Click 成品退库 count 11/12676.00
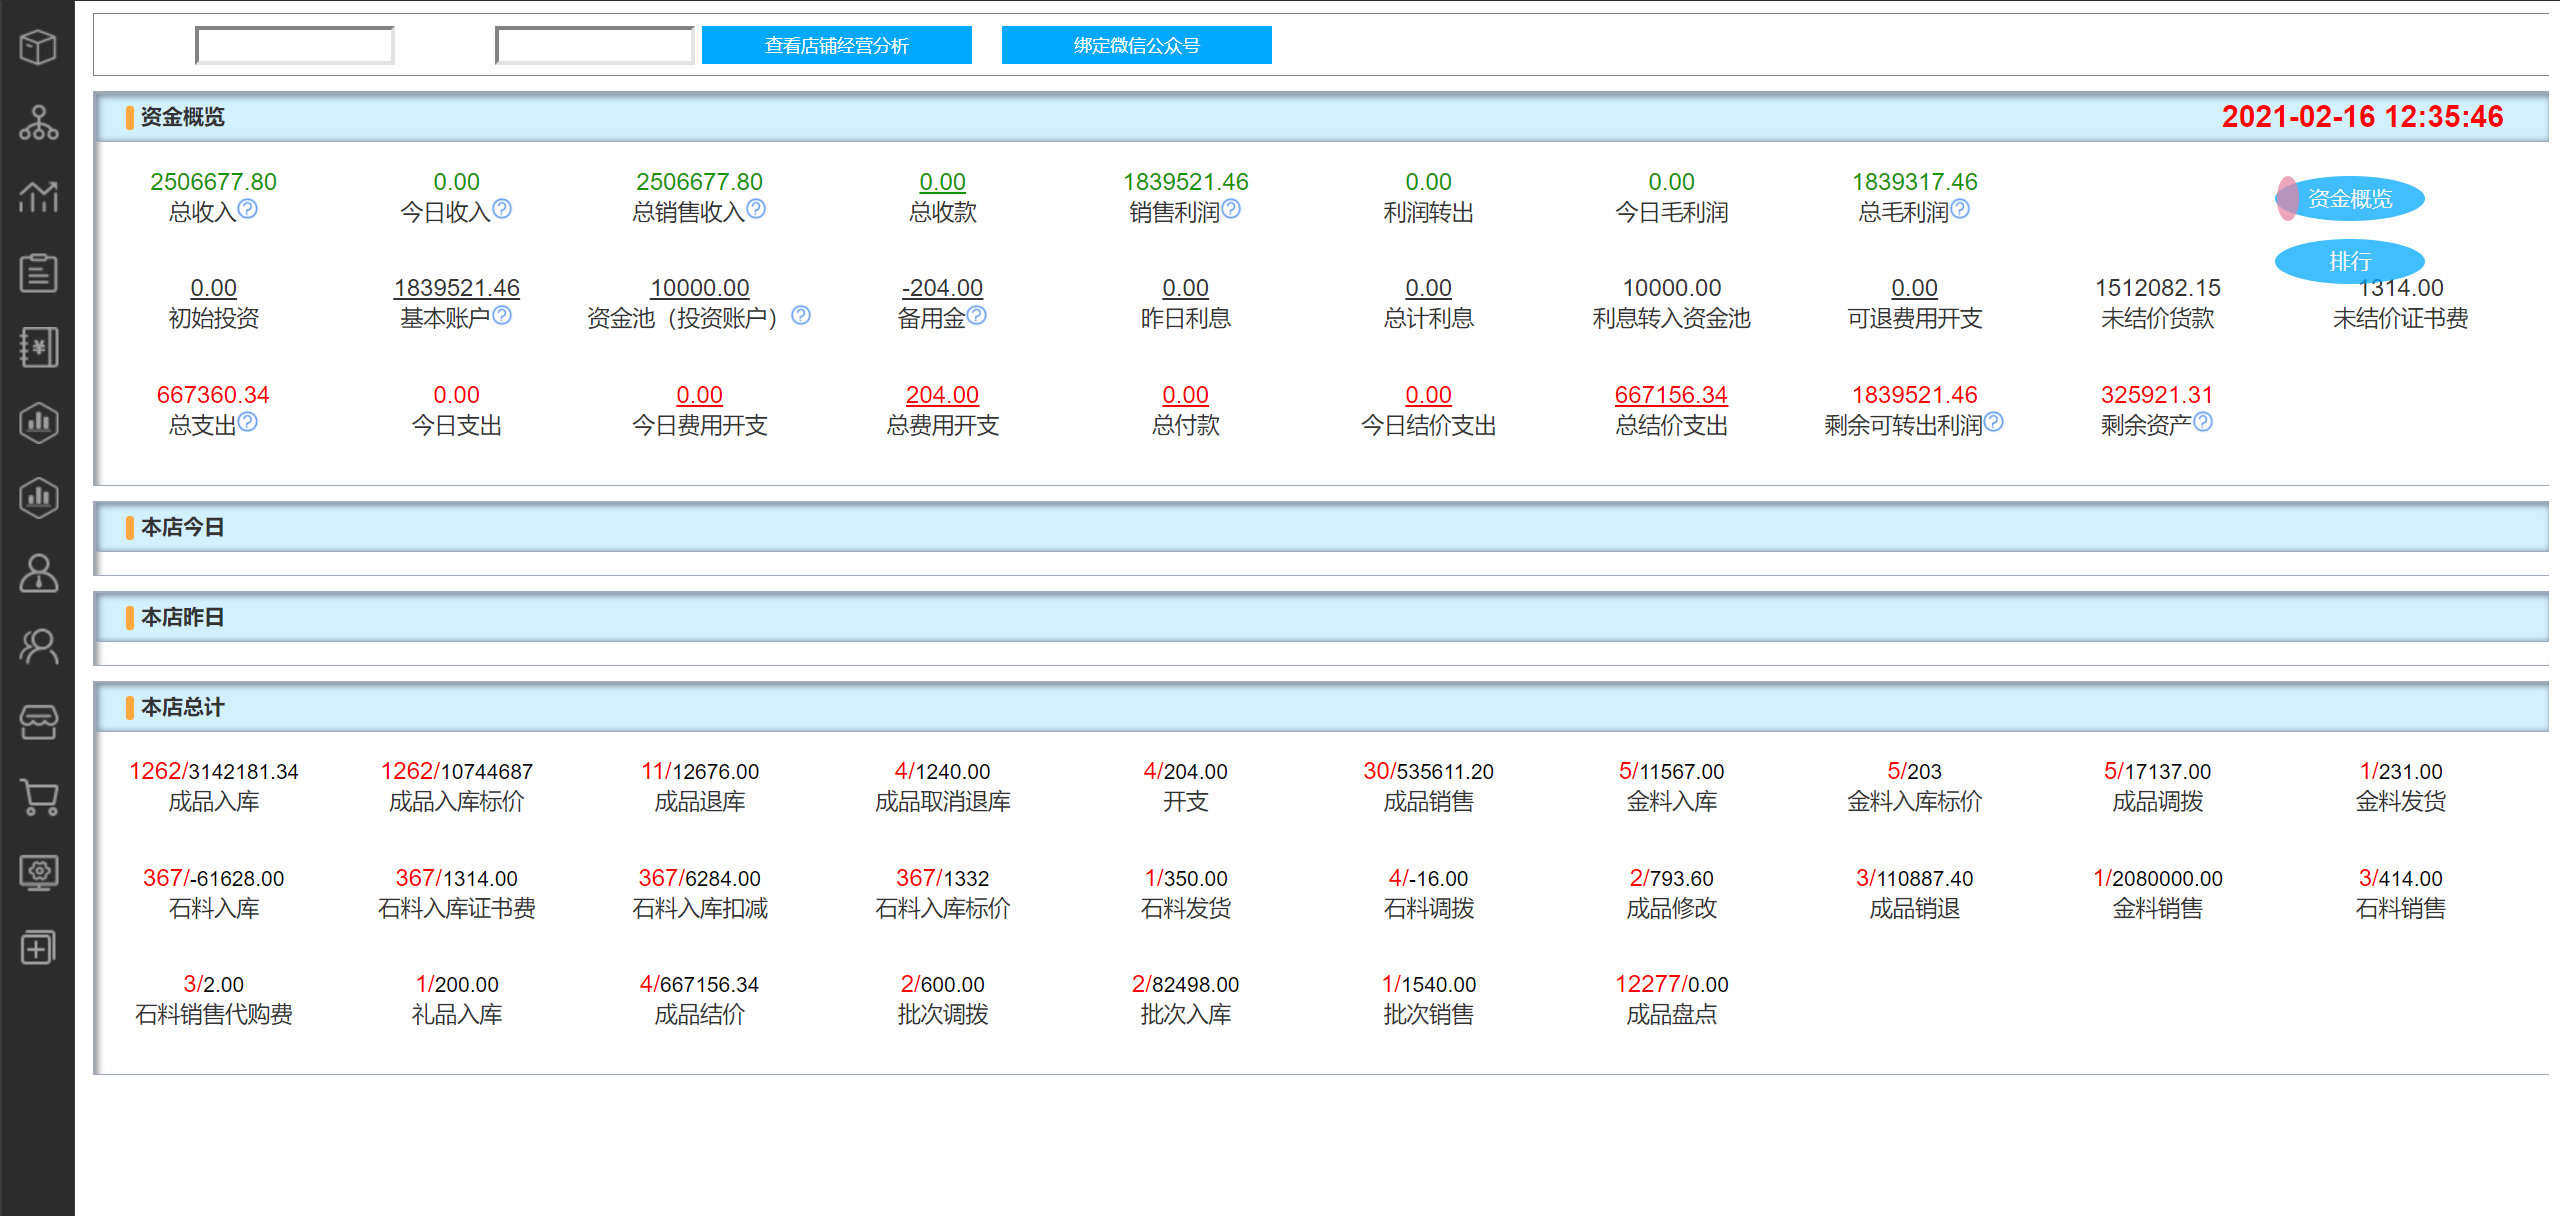 point(699,771)
